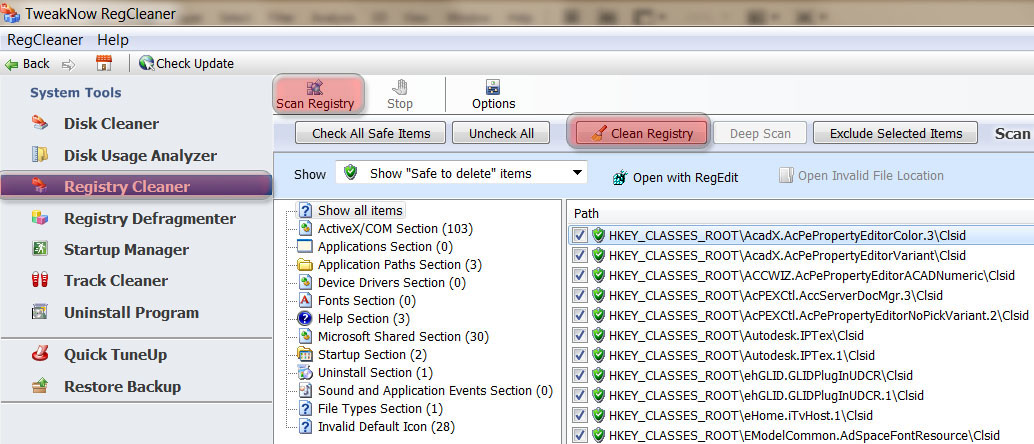Uncheck AcPEXCtl.AcPePropertyEditorNoPickVariant.2 checkbox
The width and height of the screenshot is (1034, 444).
580,315
